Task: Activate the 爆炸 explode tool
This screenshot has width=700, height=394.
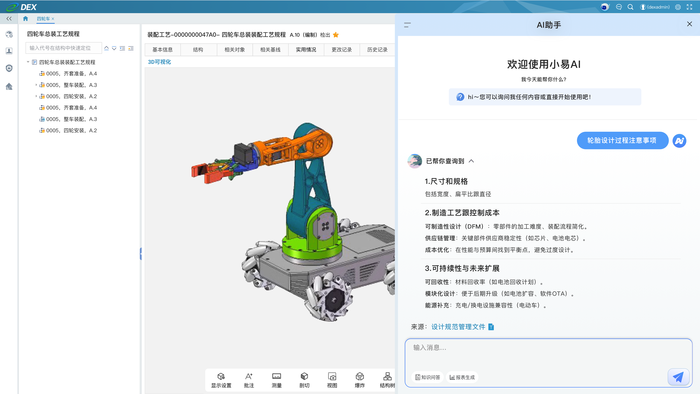Action: click(359, 380)
